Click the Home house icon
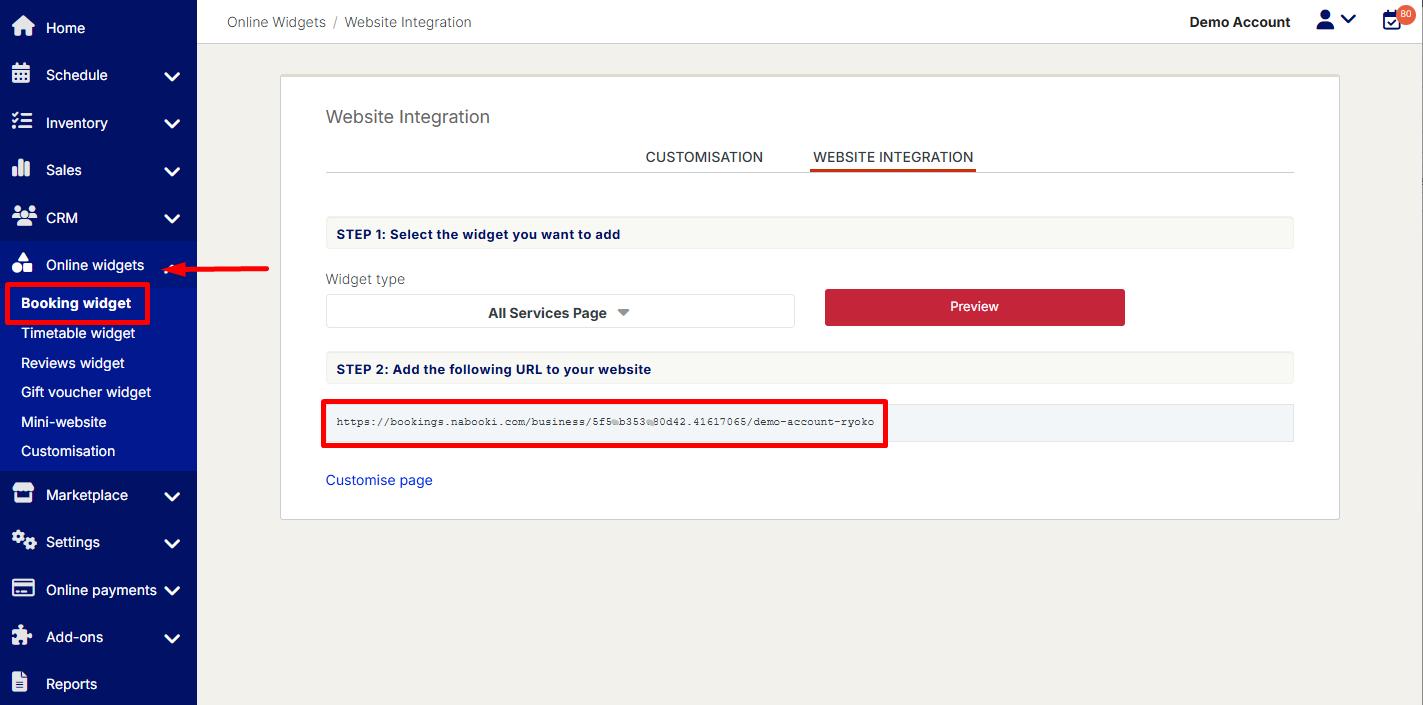The image size is (1423, 705). (23, 27)
